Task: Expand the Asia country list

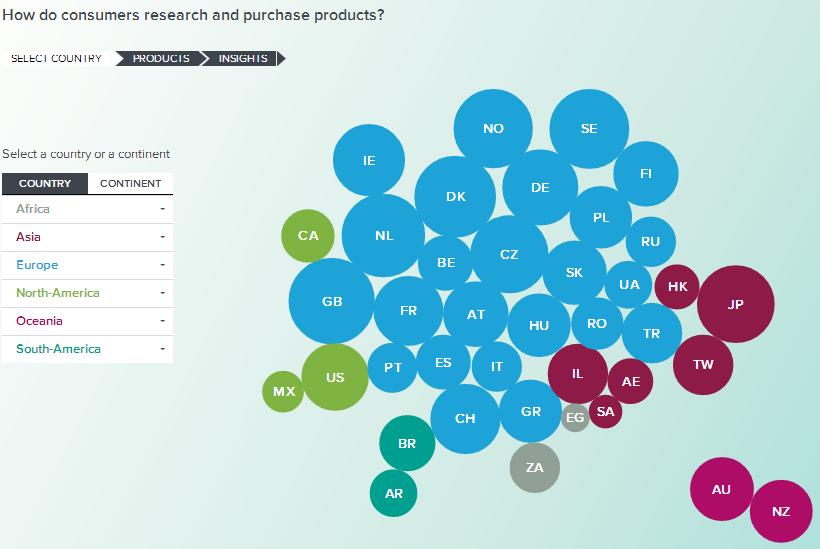Action: click(87, 237)
